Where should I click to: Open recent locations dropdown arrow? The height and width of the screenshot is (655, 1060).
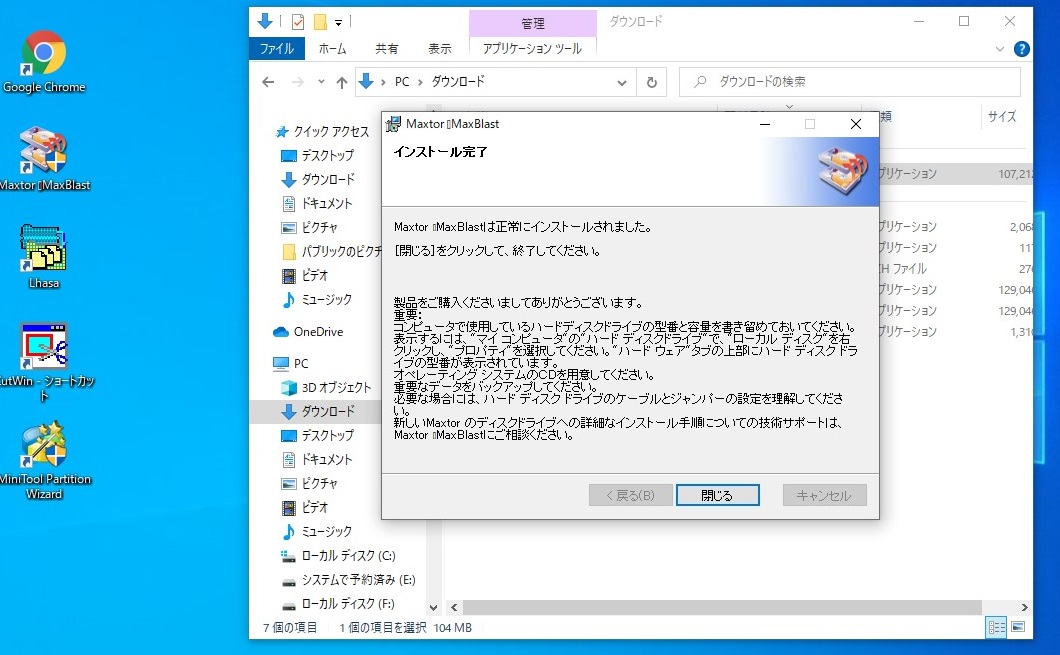pyautogui.click(x=321, y=82)
